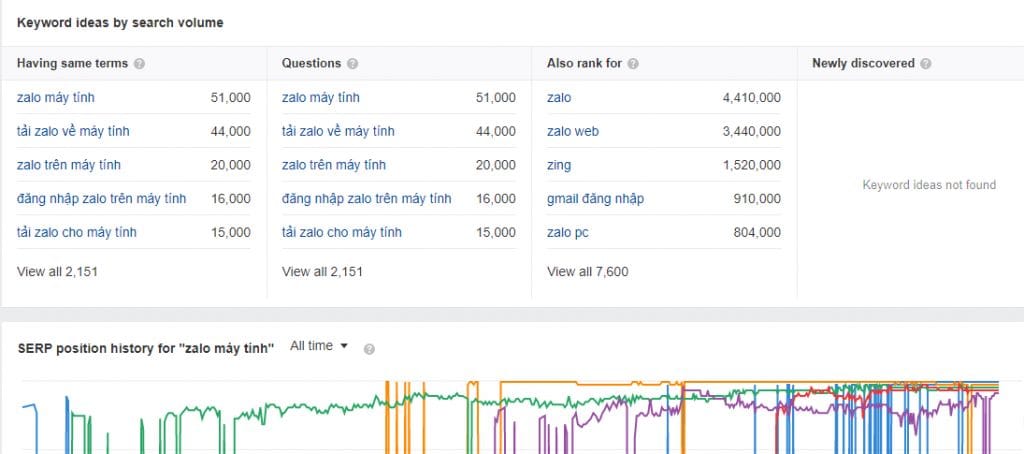Click help icon next to Newly discovered
The image size is (1024, 454).
[x=925, y=64]
